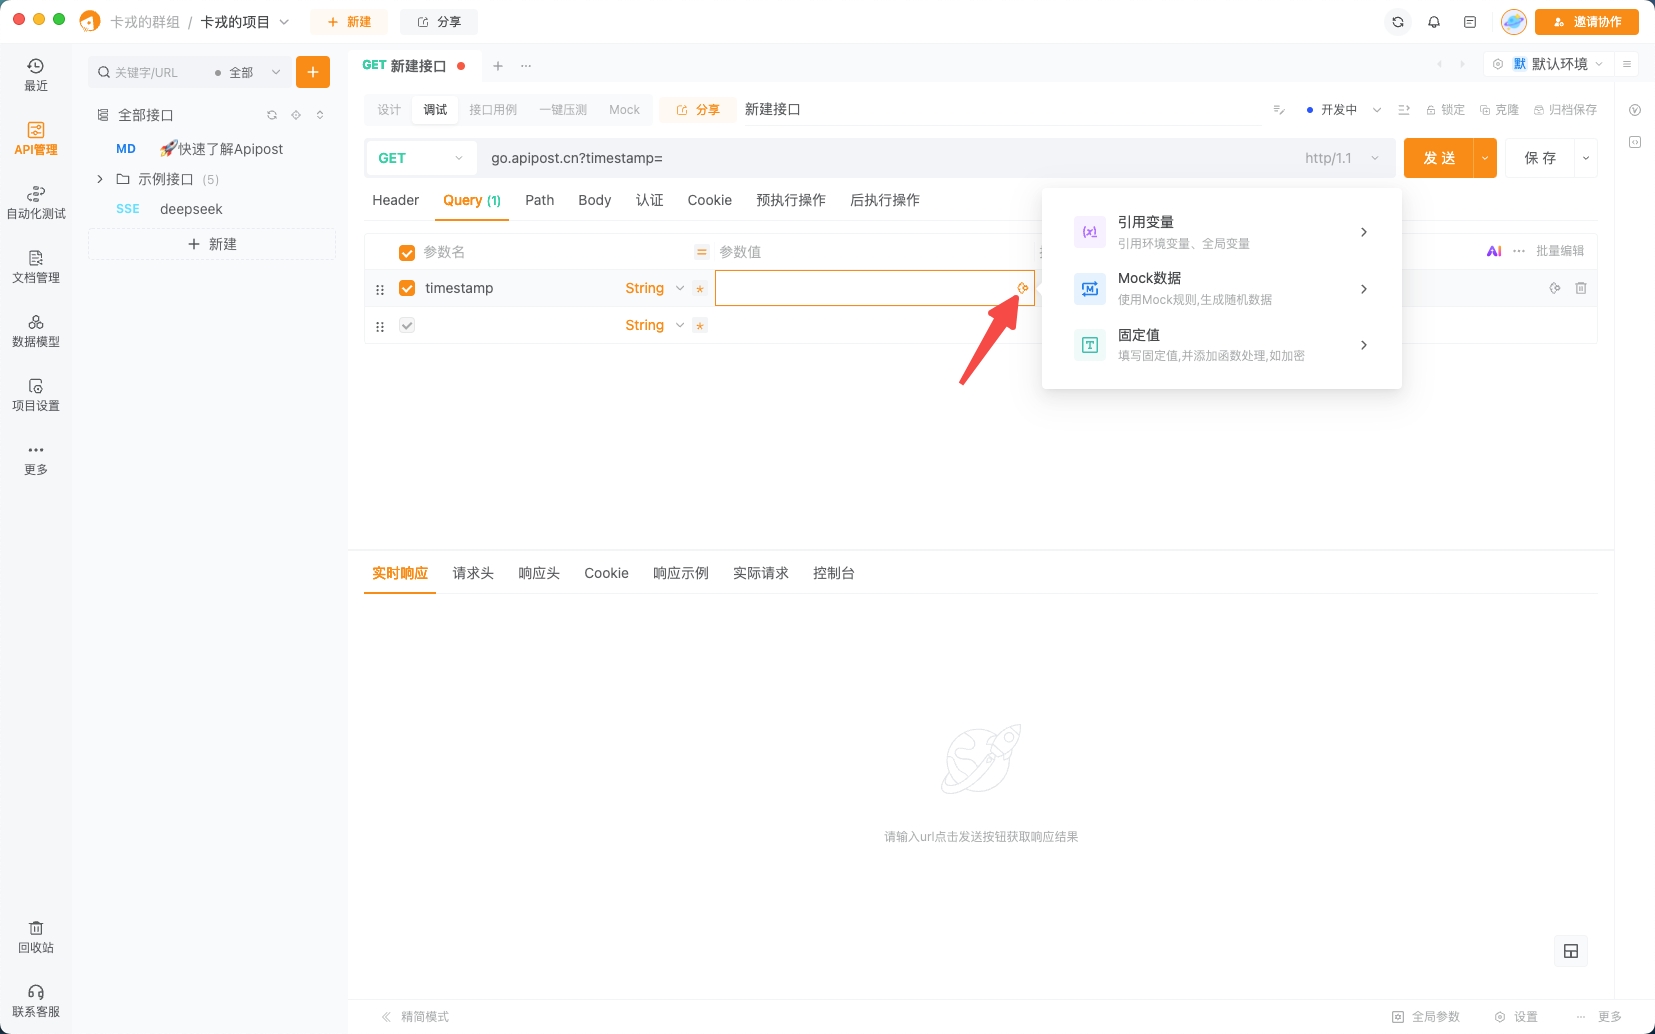The width and height of the screenshot is (1655, 1034).
Task: Click the locate icon next to 全部接口
Action: tap(296, 115)
